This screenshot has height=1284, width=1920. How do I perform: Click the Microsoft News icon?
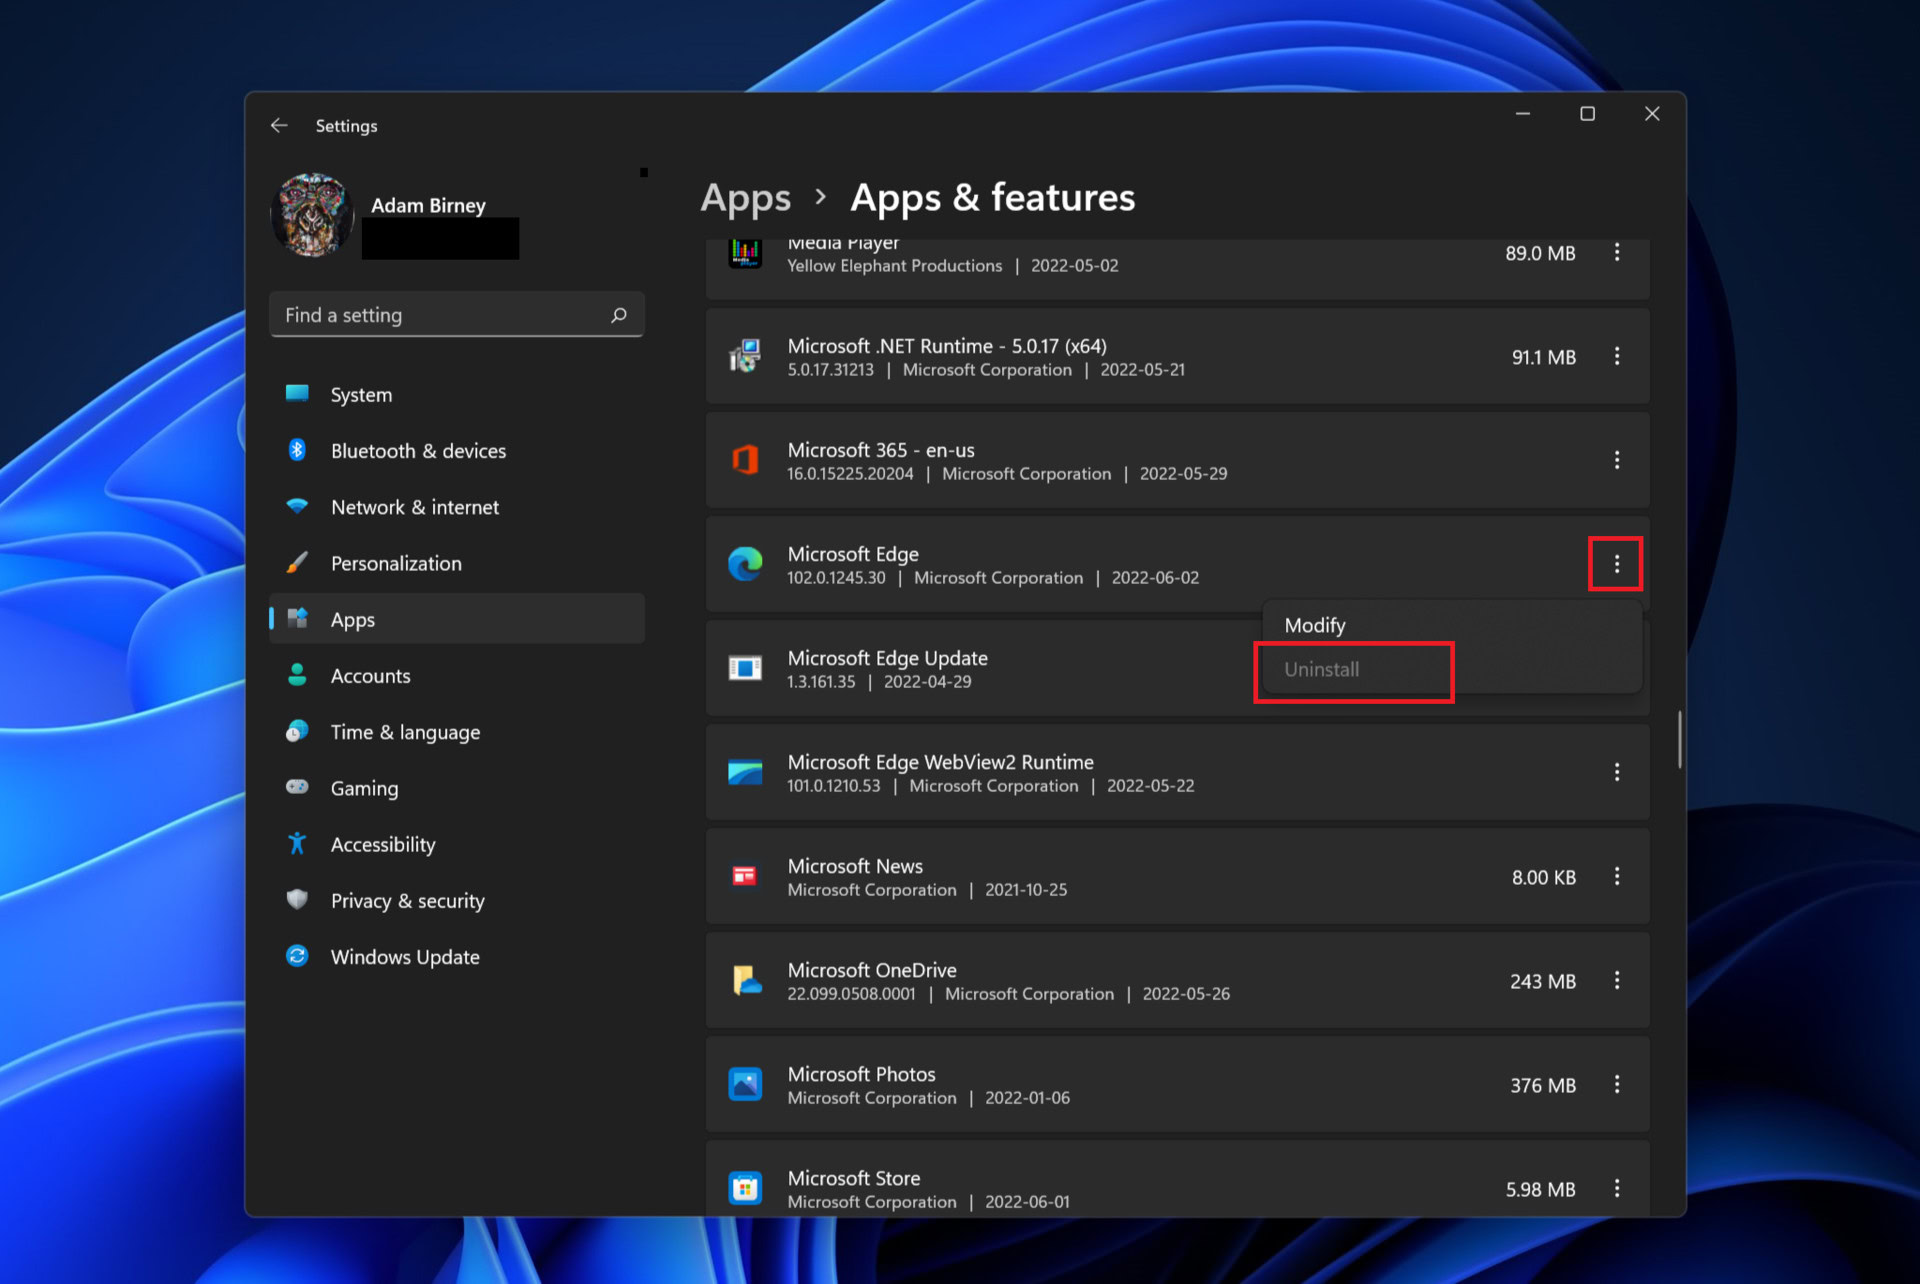click(x=745, y=876)
